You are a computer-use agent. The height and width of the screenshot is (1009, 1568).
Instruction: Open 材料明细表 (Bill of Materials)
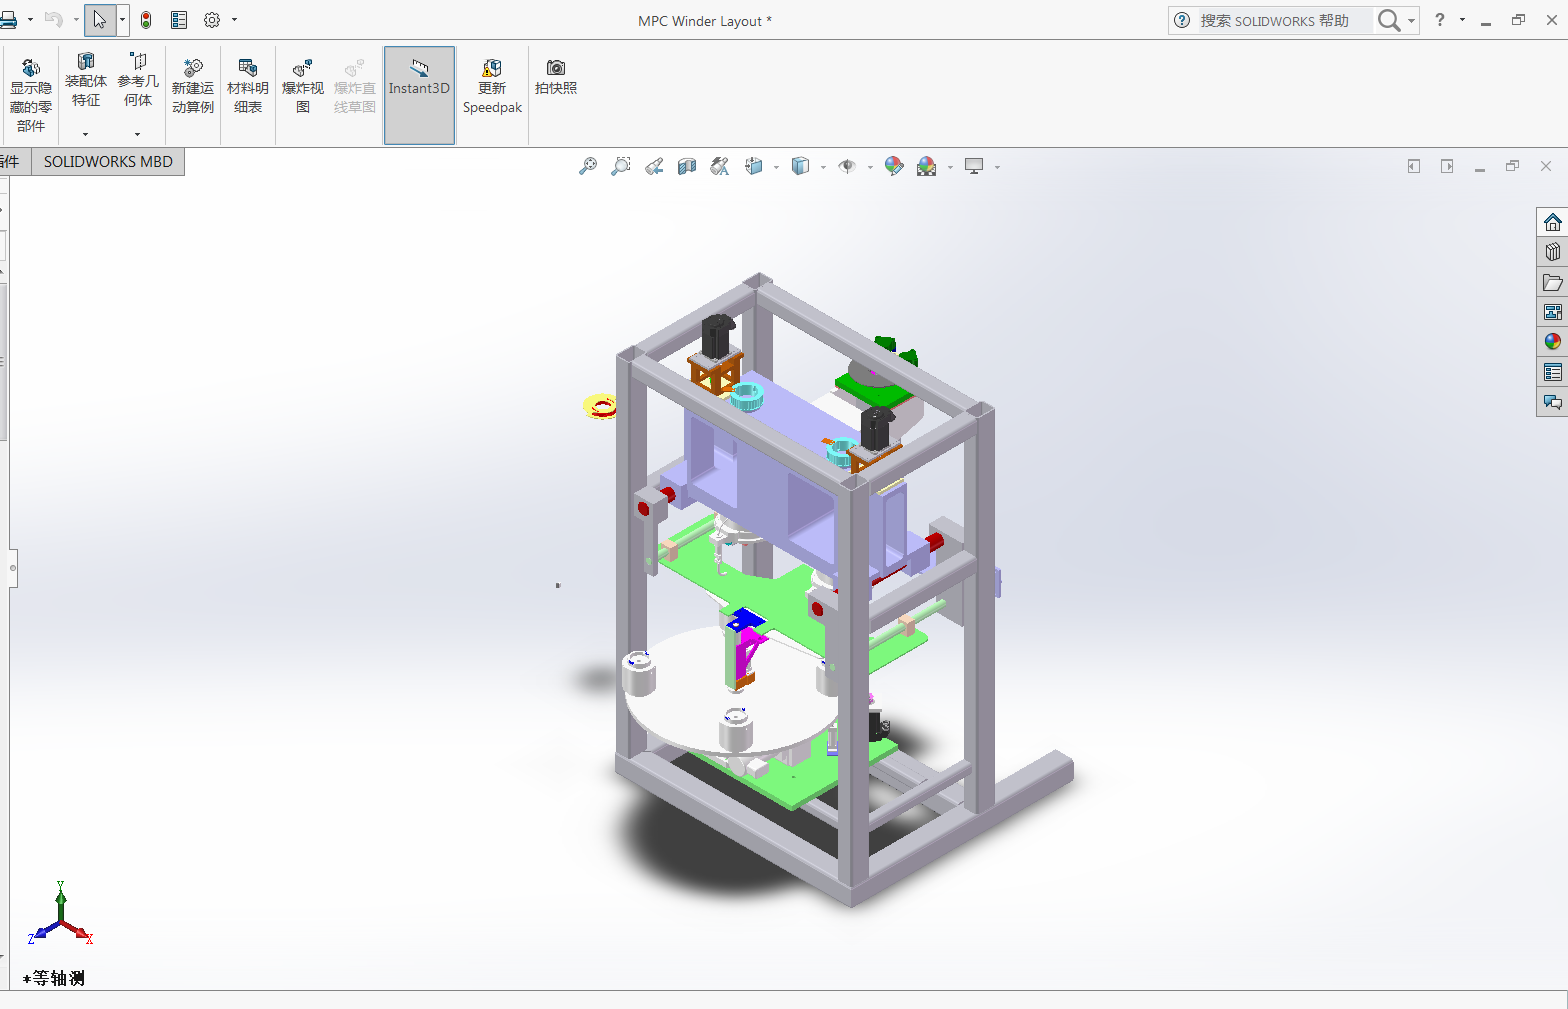248,87
